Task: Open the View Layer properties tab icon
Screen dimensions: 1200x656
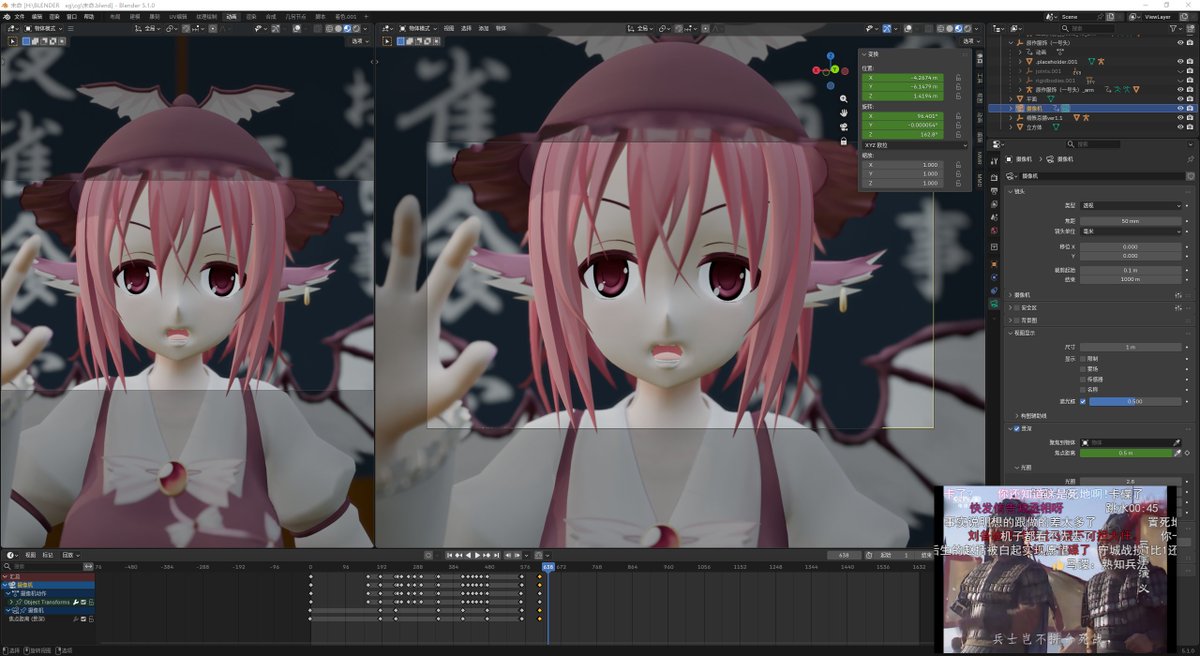Action: (994, 203)
